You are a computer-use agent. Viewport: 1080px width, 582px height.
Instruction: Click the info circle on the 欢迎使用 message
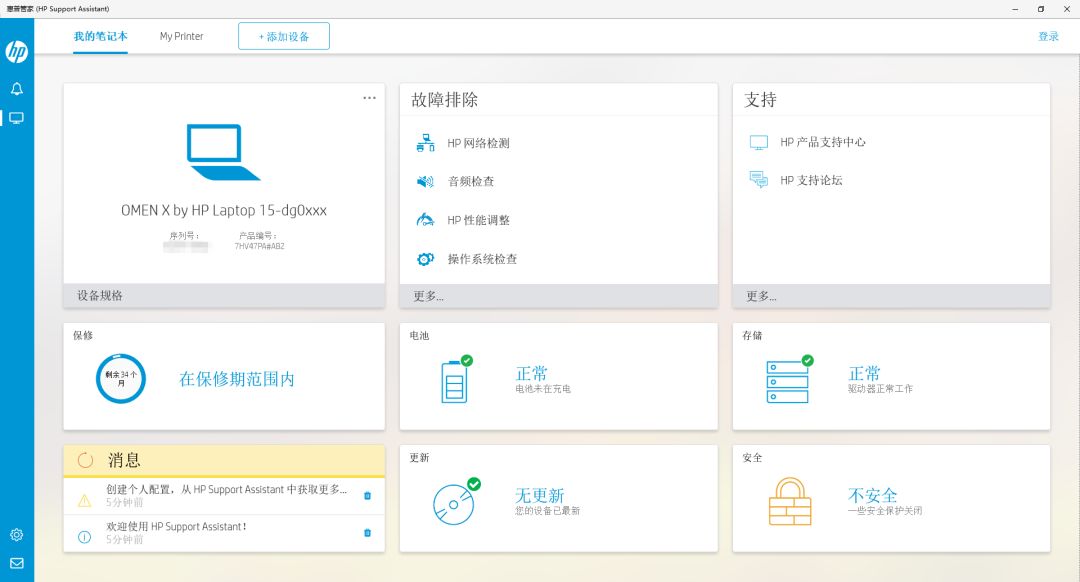(x=85, y=537)
